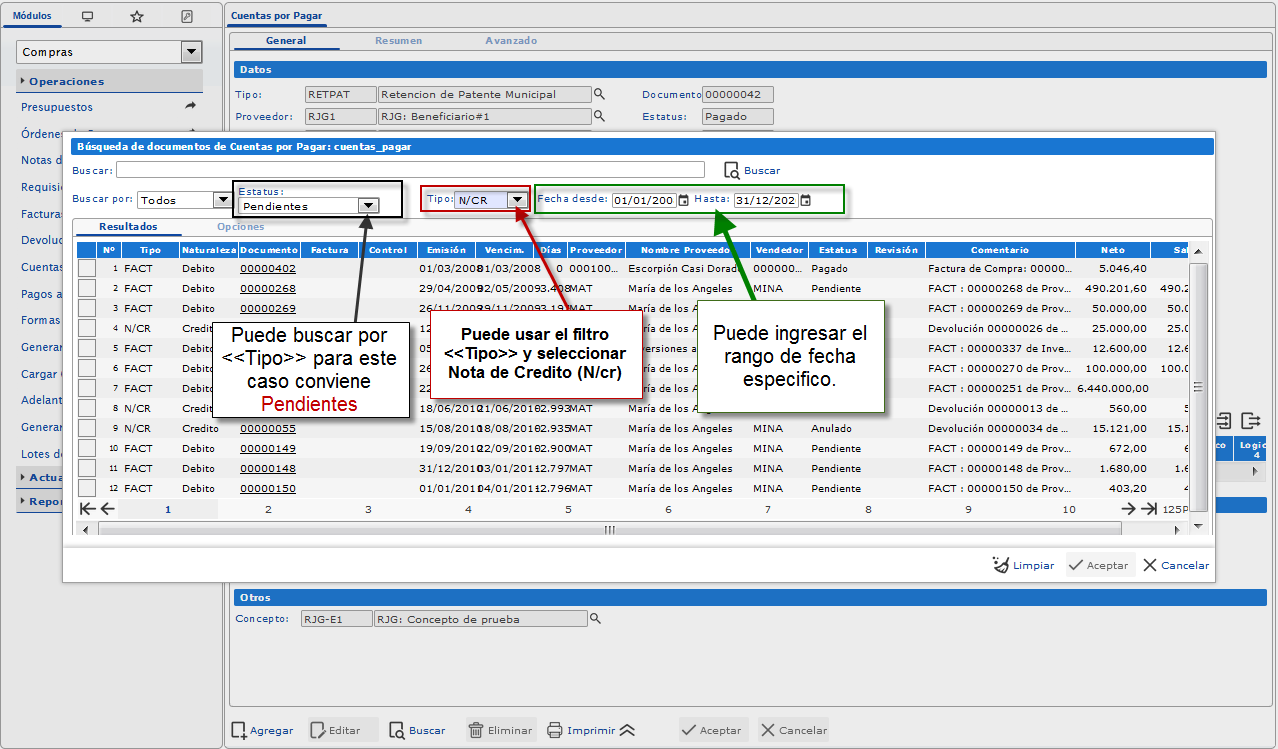
Task: Open the Resumen tab
Action: [398, 41]
